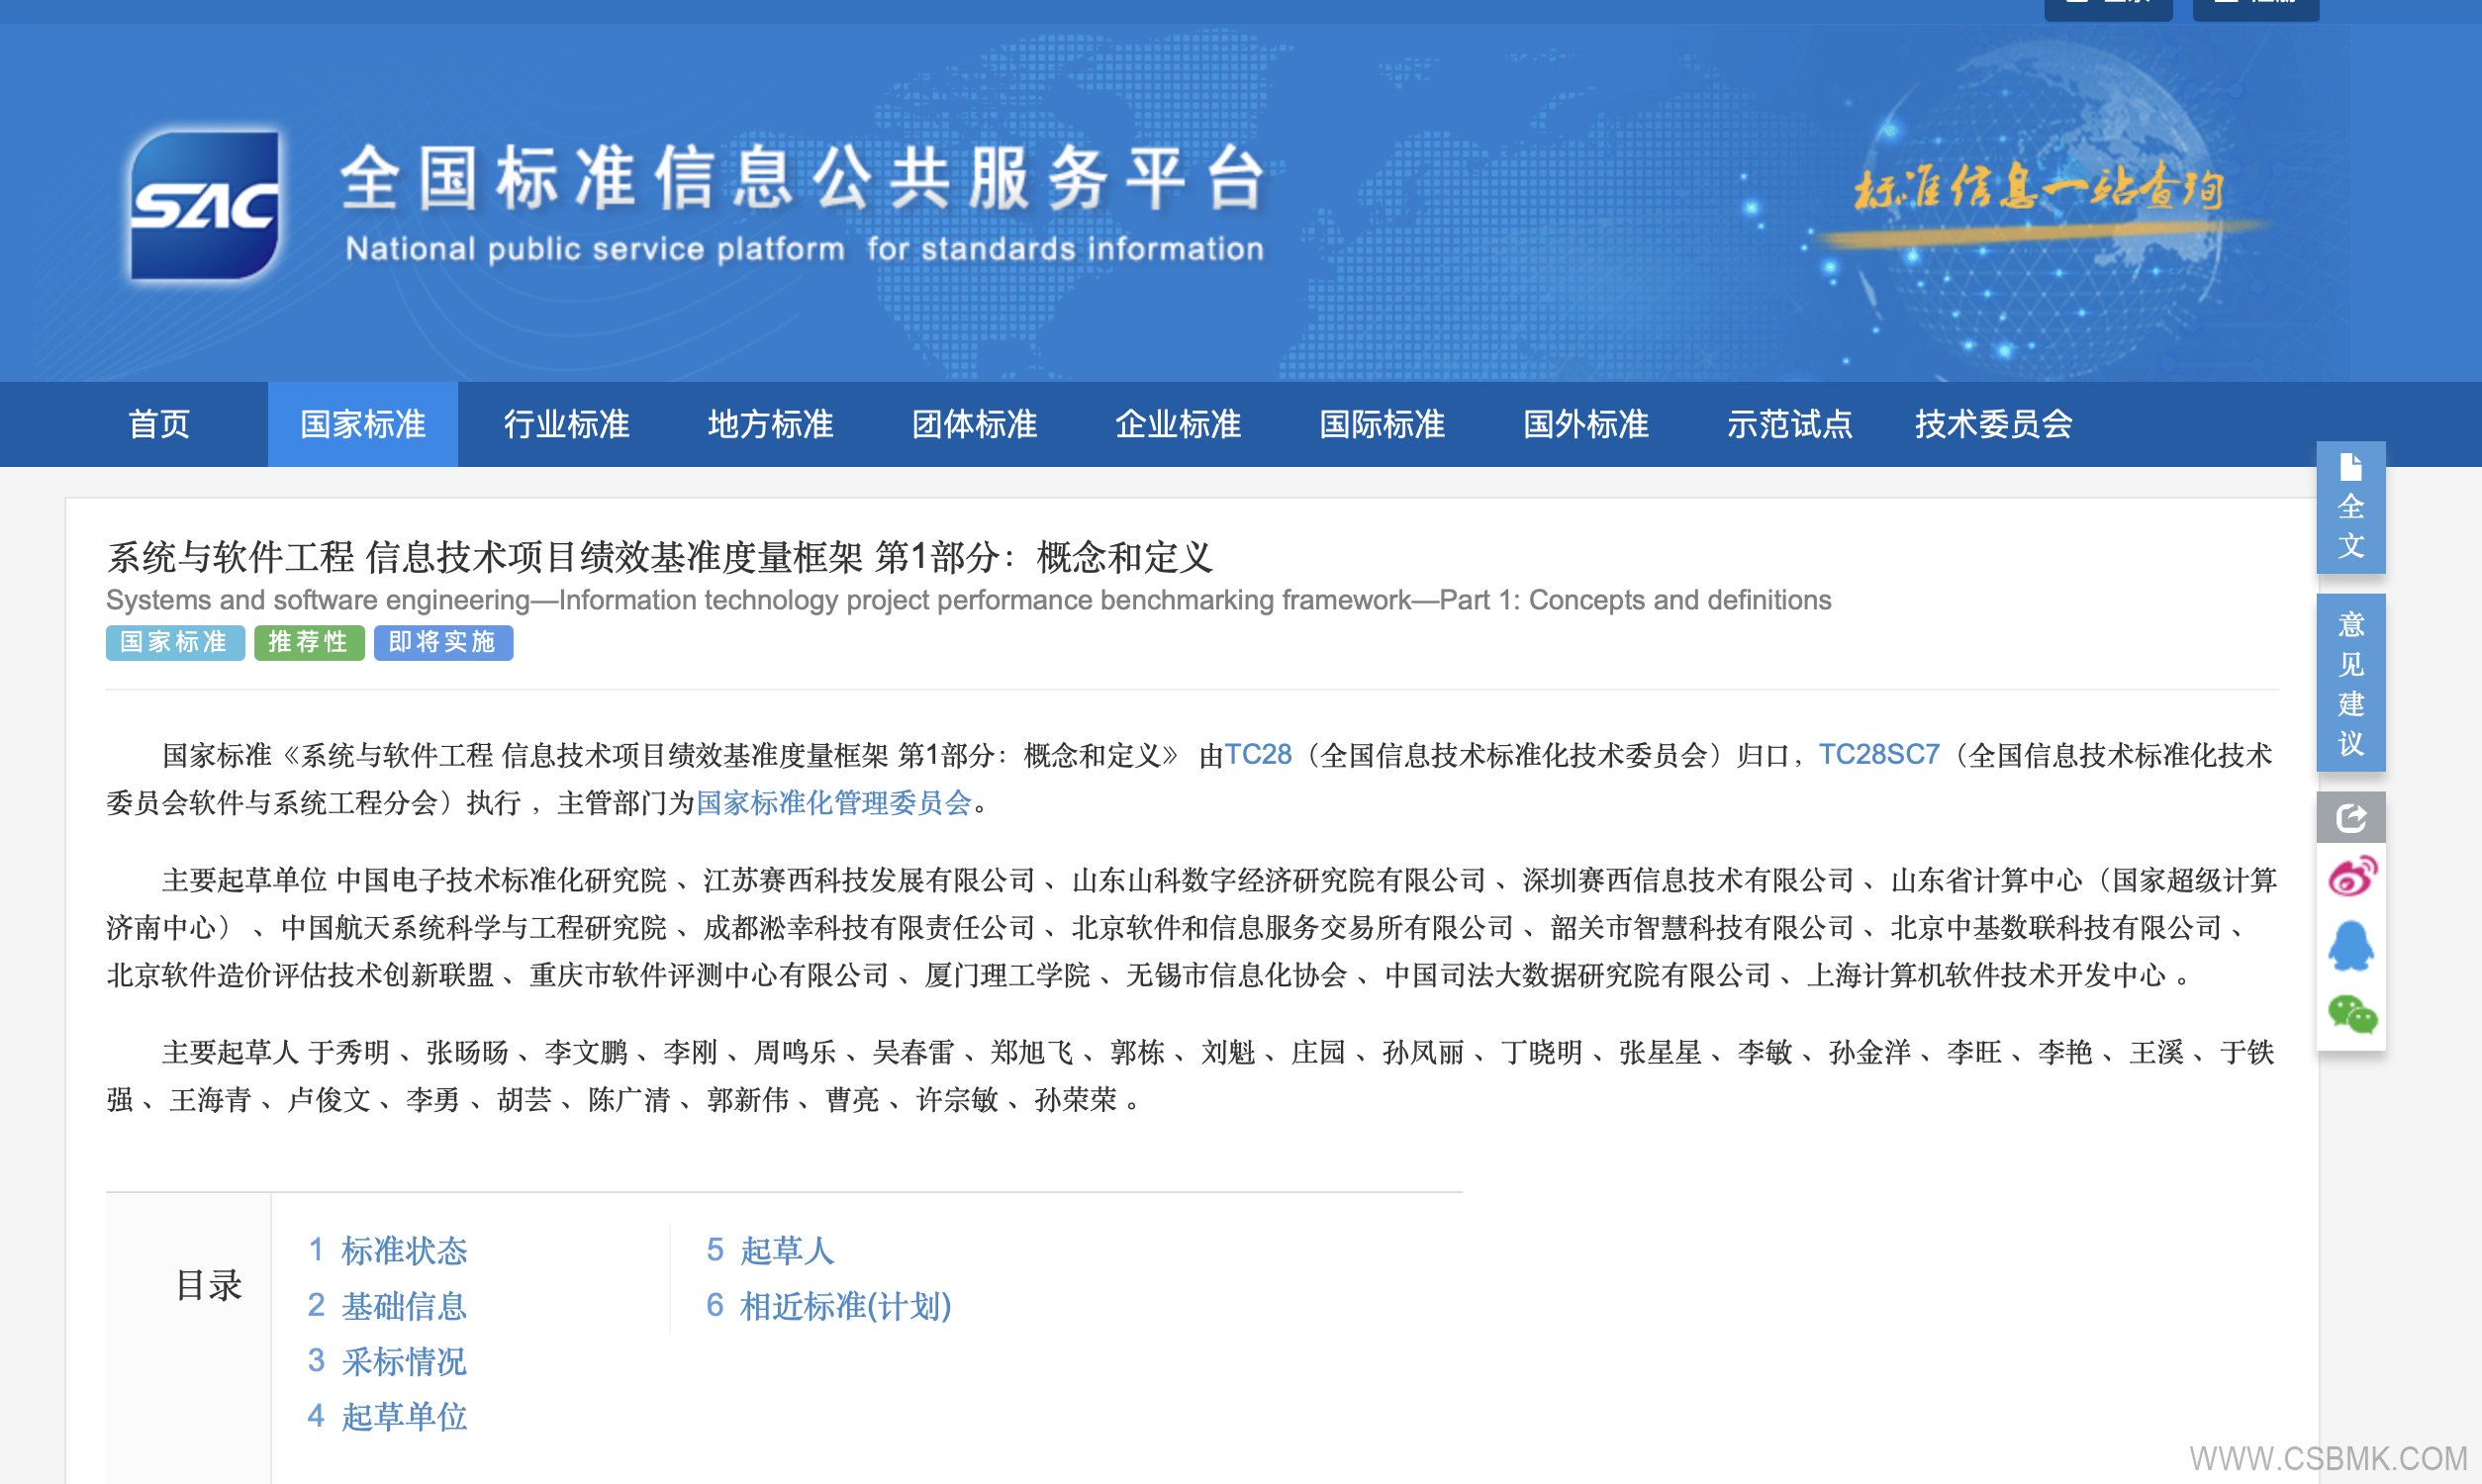Open full text via 全文 sidebar button
2482x1484 pixels.
coord(2350,507)
